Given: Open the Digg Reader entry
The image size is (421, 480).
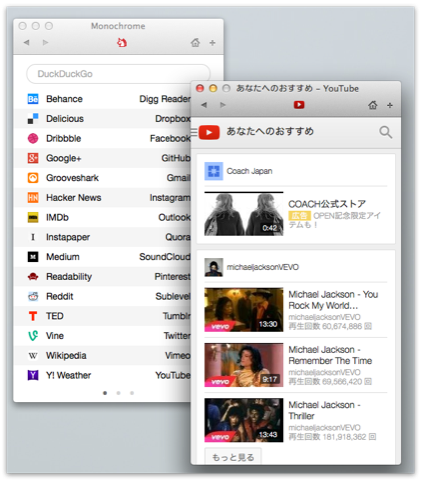Looking at the screenshot, I should [165, 99].
